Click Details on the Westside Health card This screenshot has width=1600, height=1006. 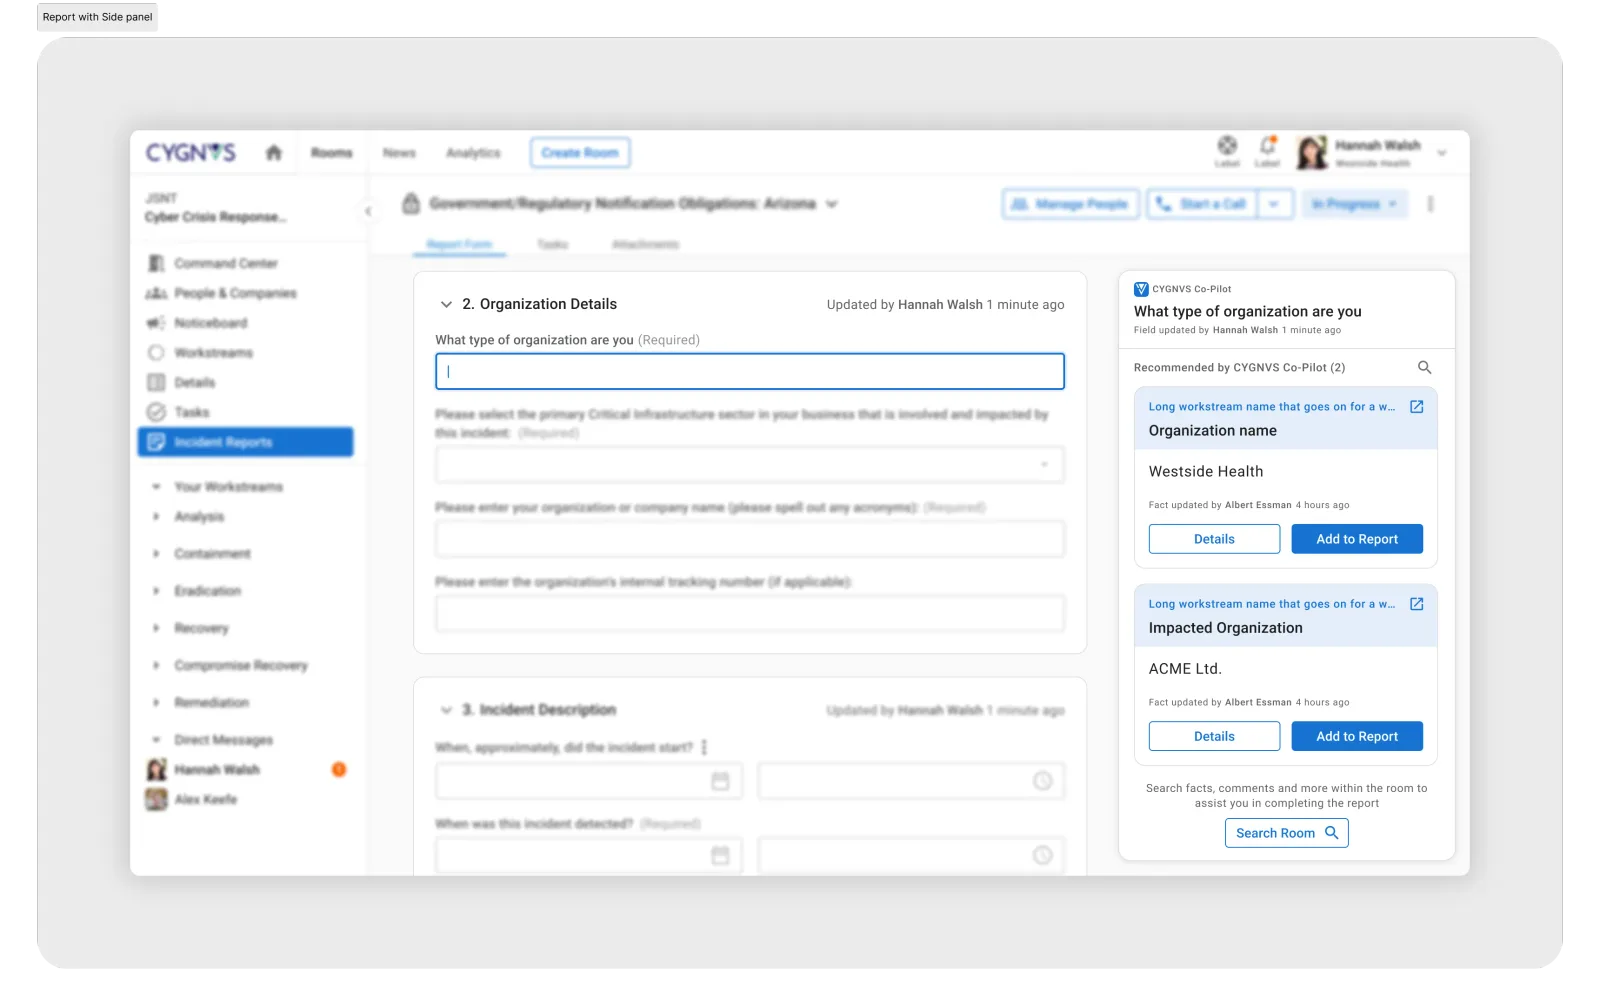tap(1214, 539)
